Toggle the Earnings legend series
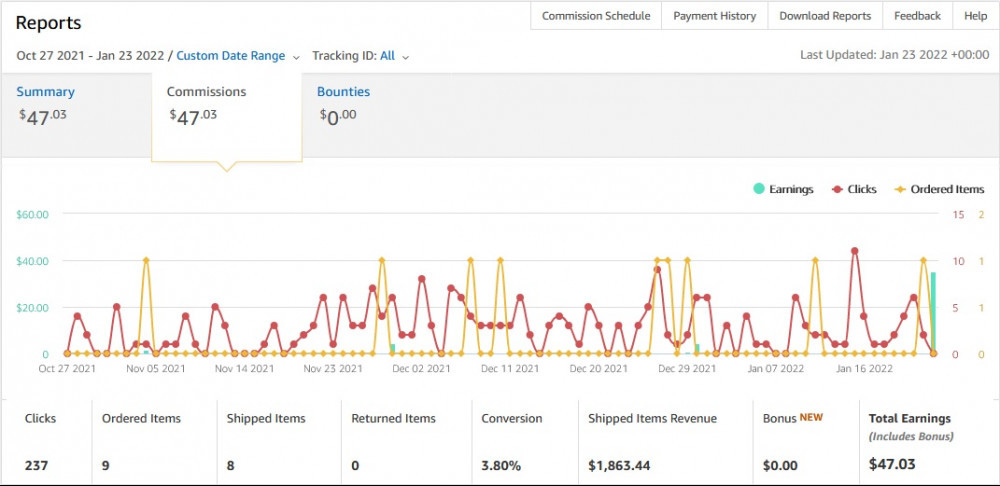 point(791,189)
